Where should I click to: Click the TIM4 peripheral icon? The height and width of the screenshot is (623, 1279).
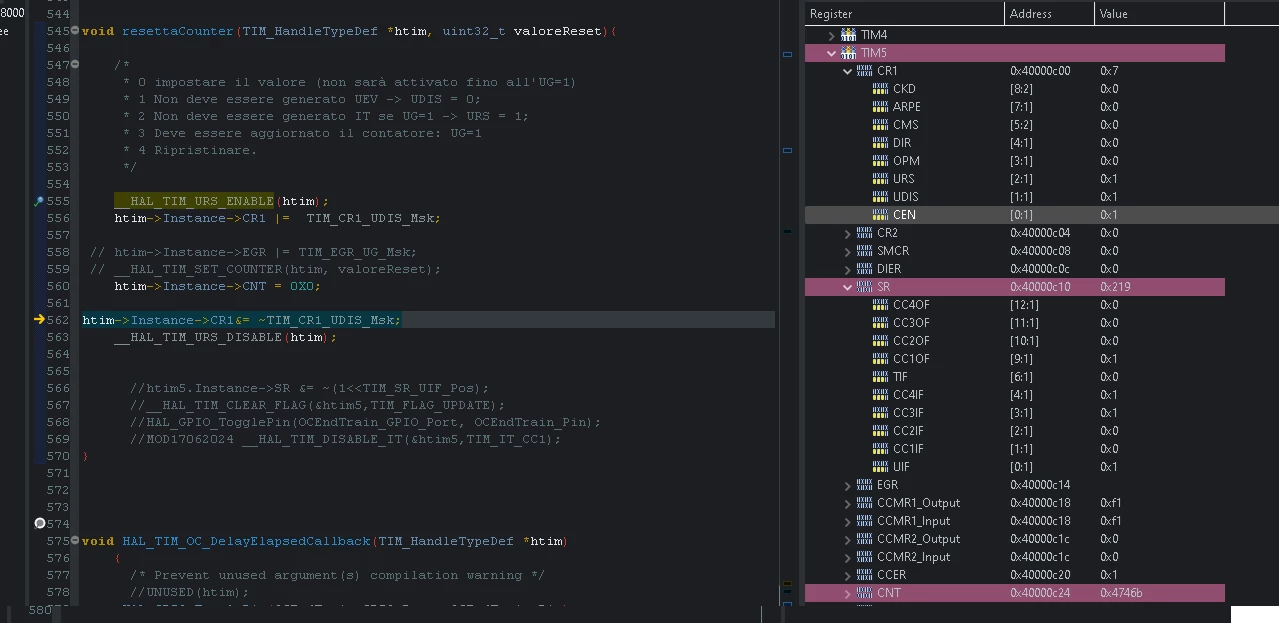848,35
